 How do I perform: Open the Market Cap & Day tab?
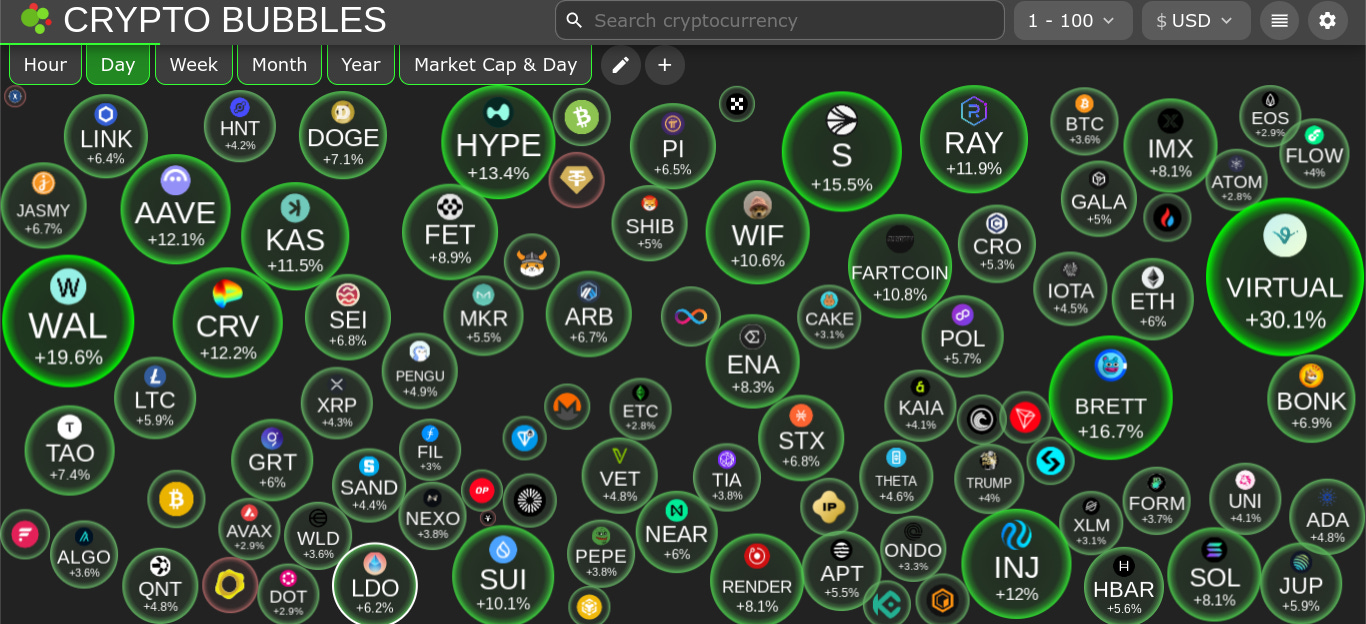click(x=496, y=65)
